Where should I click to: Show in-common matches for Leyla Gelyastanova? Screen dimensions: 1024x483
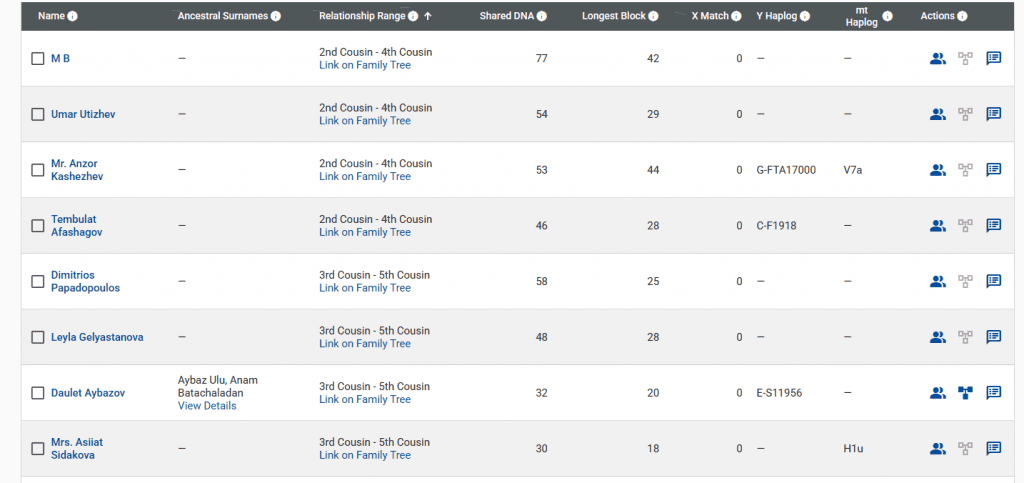click(x=937, y=337)
